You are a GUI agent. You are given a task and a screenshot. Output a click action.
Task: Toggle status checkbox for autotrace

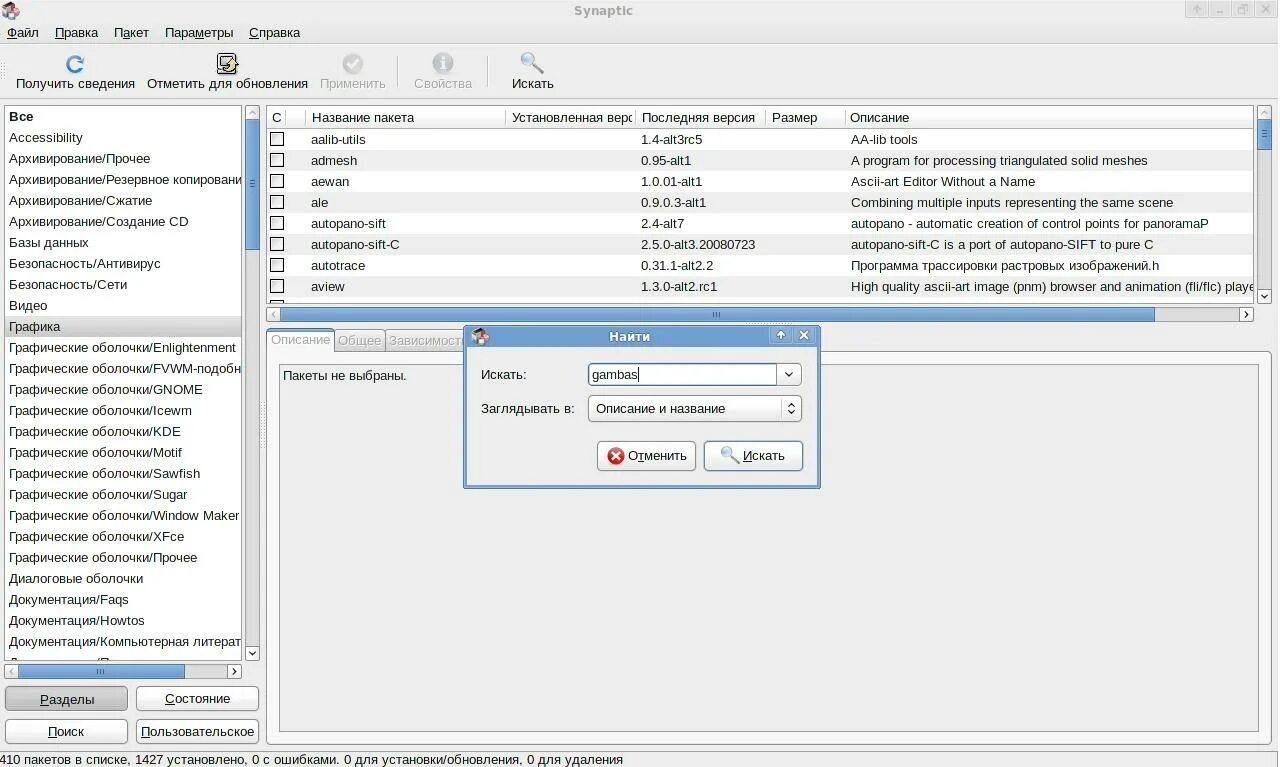tap(277, 265)
